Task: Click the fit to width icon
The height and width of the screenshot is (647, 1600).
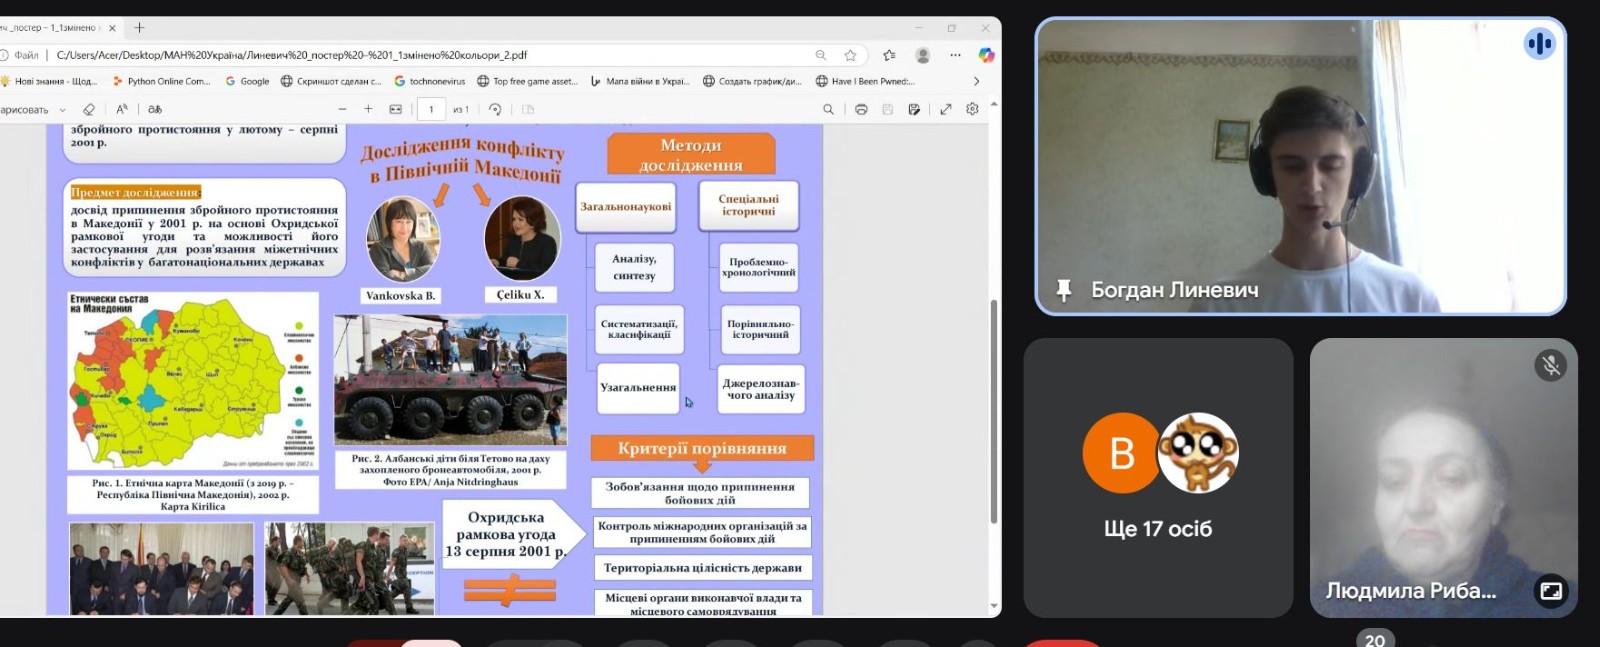Action: tap(395, 109)
